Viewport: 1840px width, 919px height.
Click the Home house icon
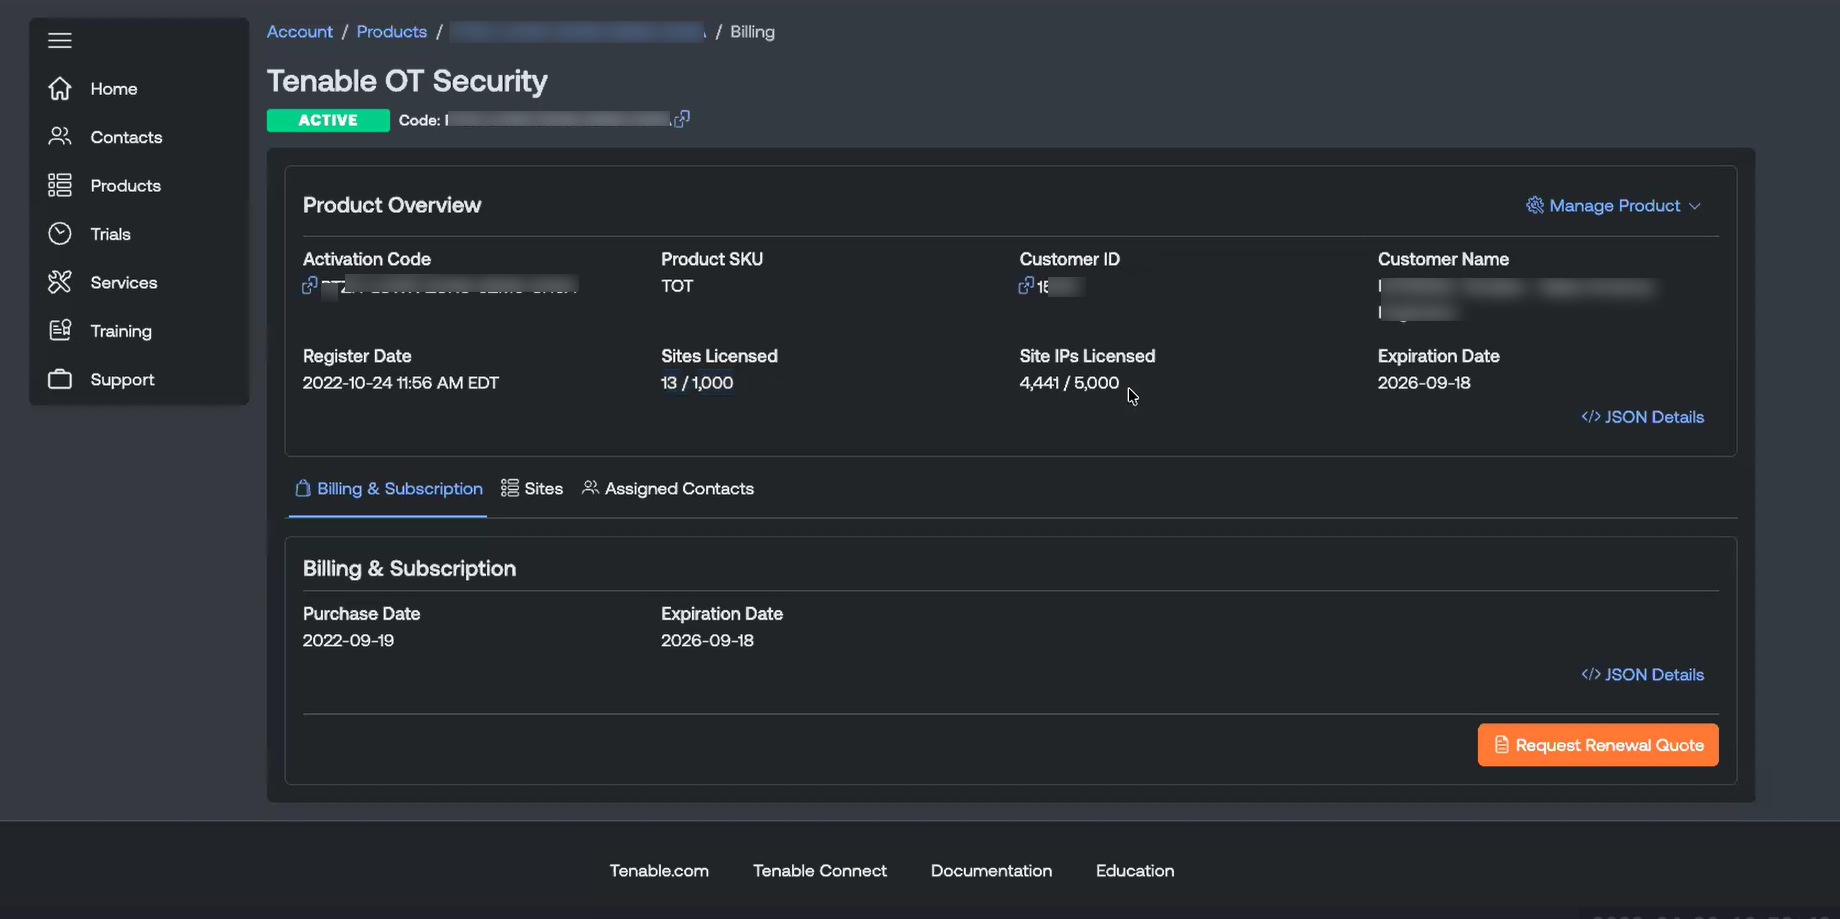click(60, 89)
